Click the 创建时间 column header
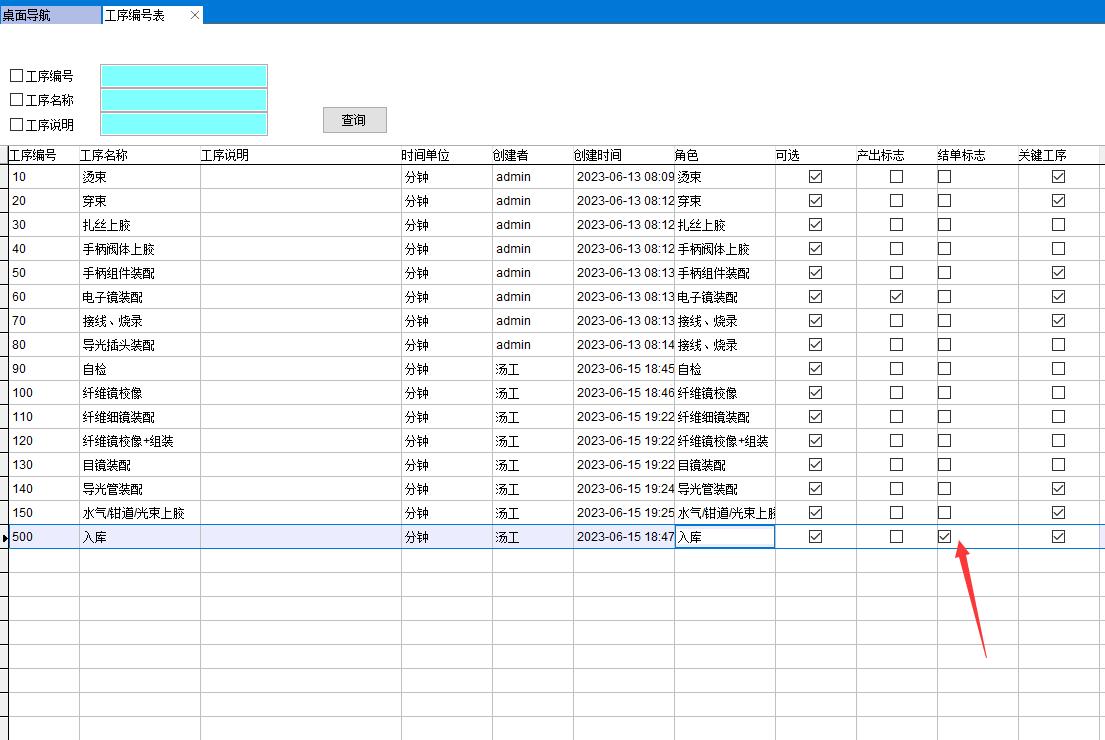Image resolution: width=1105 pixels, height=740 pixels. point(598,156)
